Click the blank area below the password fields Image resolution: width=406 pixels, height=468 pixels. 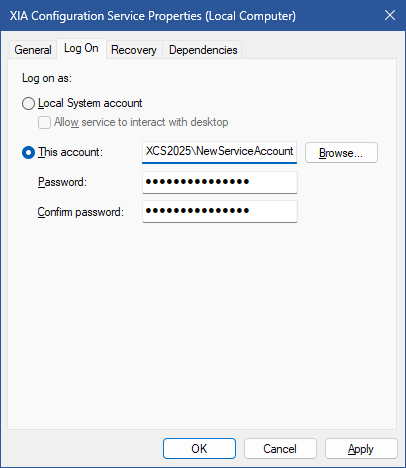click(202, 325)
